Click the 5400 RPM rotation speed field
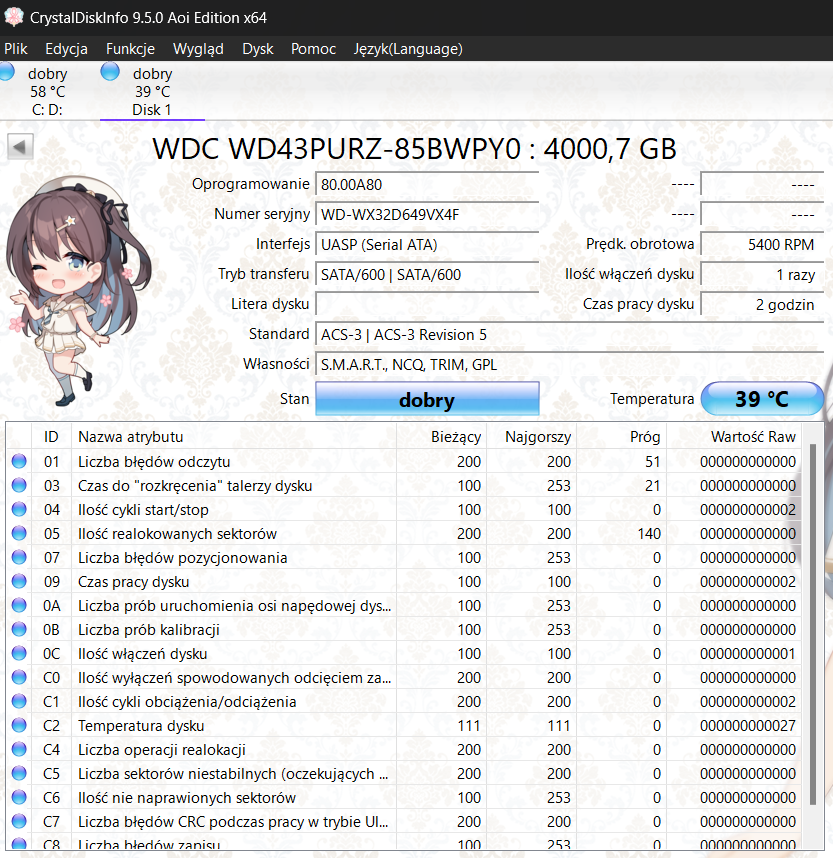 [762, 245]
